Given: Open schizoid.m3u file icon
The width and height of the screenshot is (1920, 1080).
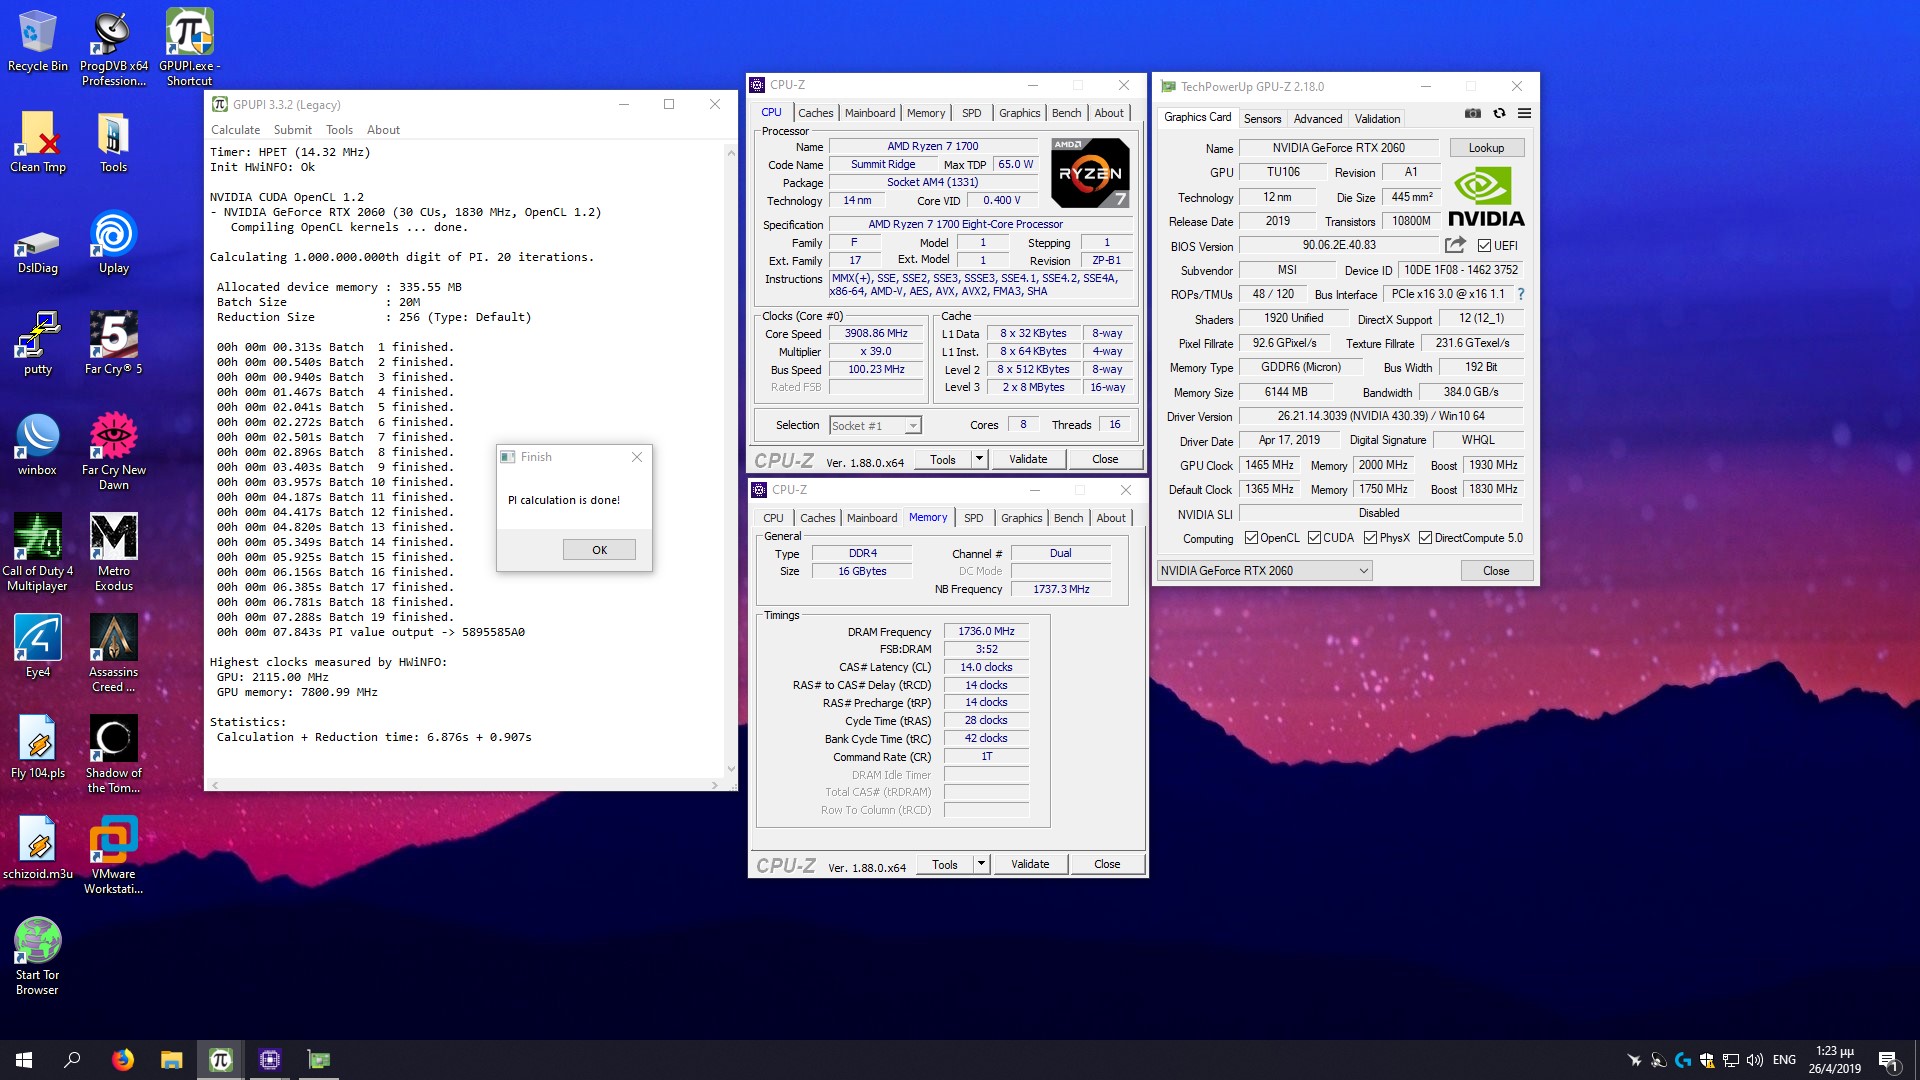Looking at the screenshot, I should (37, 850).
